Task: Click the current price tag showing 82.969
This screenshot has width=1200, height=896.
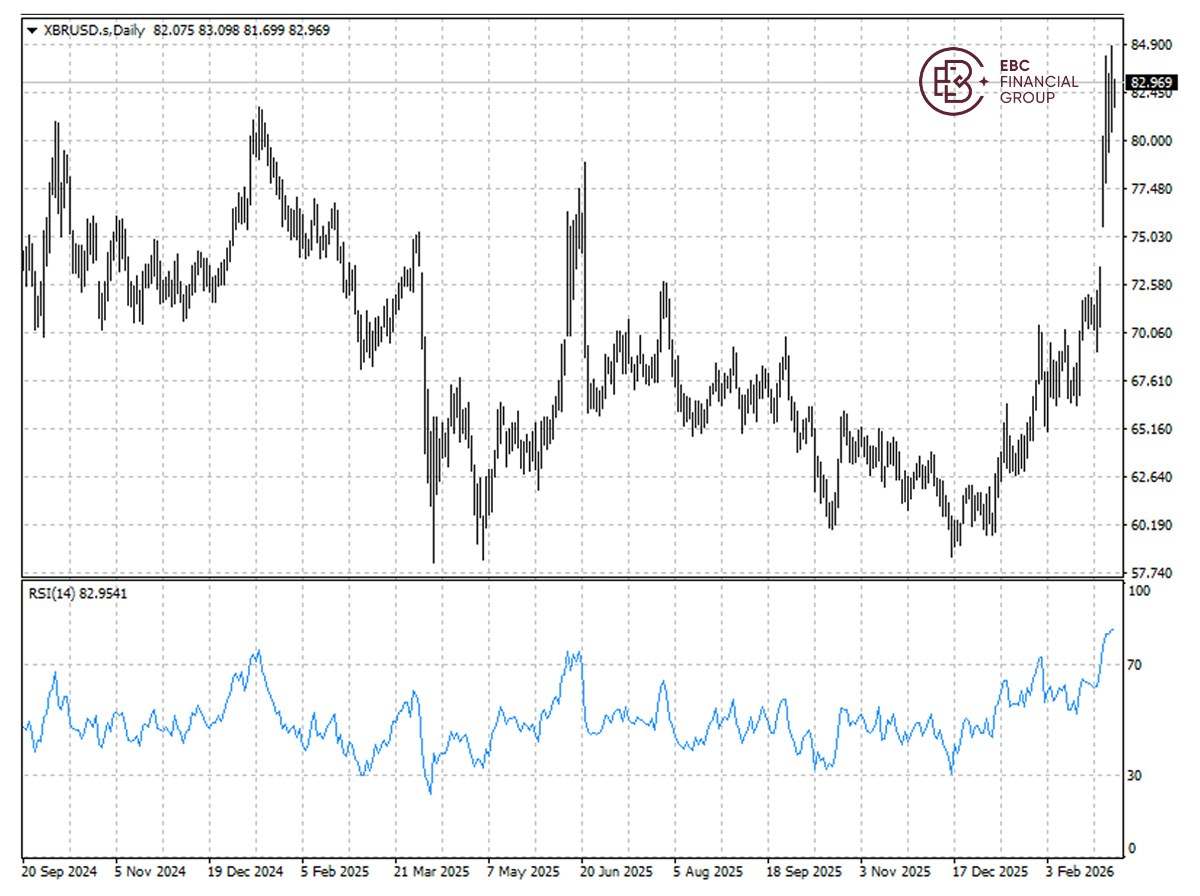Action: pos(1152,84)
